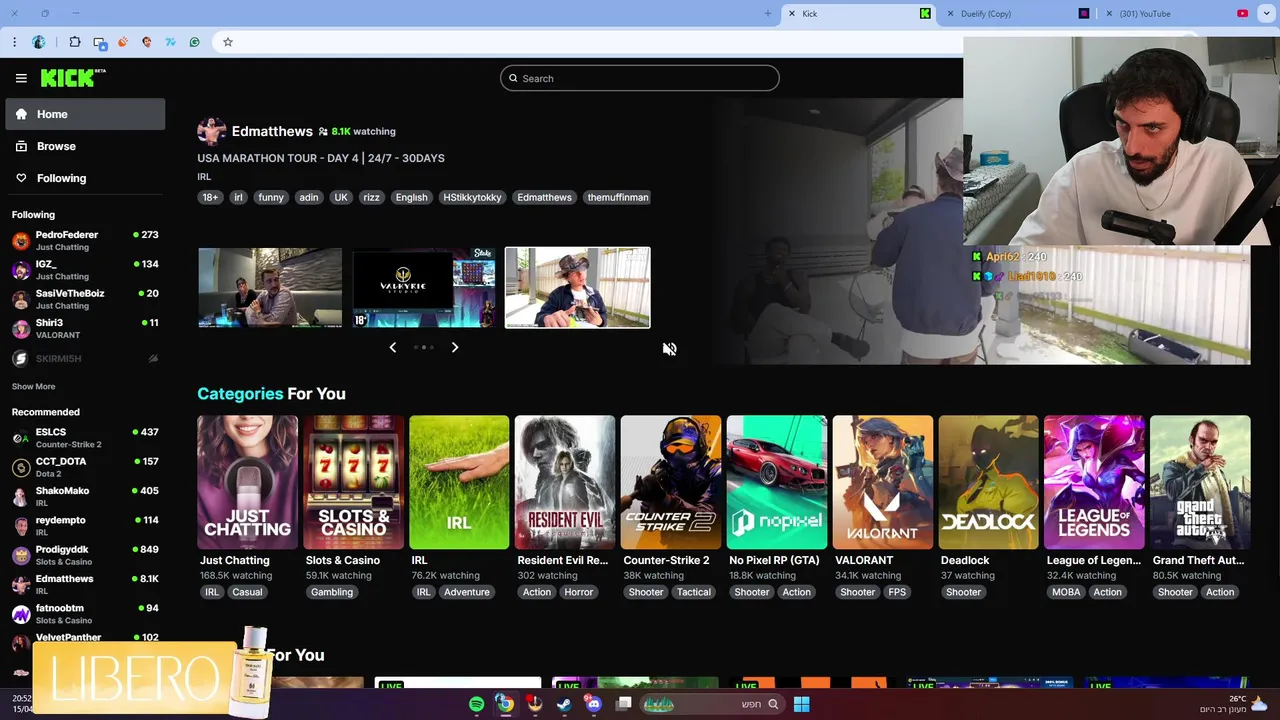
Task: Open the Grand Theft Auto category card
Action: 1200,483
